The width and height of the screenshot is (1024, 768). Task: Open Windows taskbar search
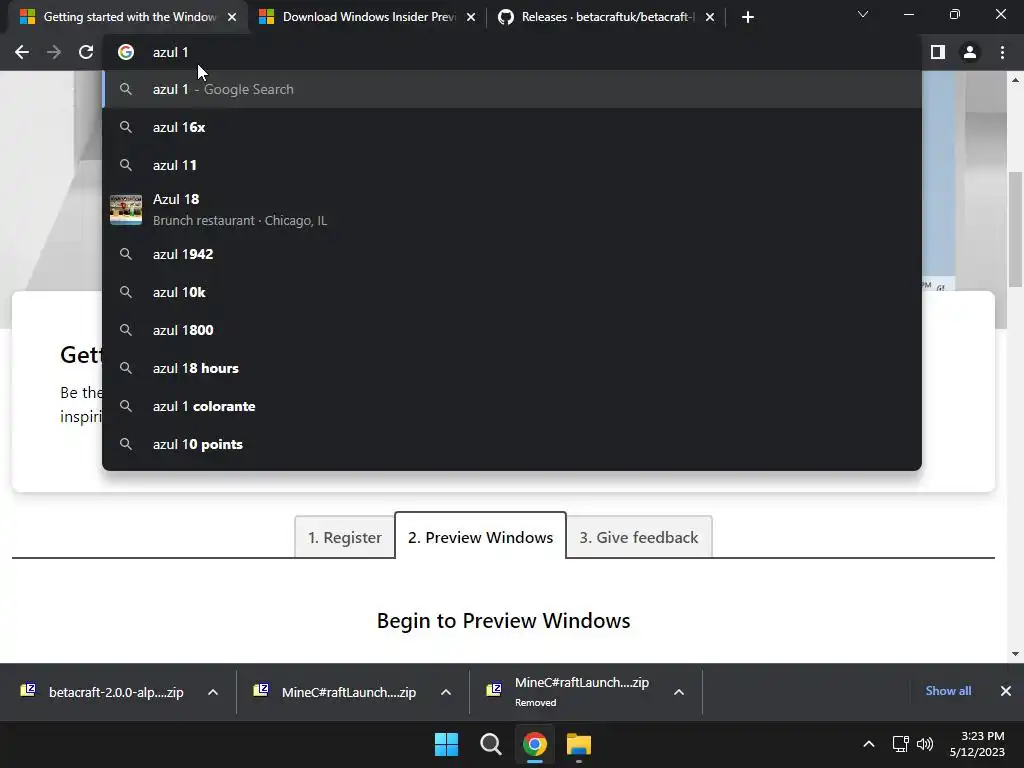pyautogui.click(x=490, y=744)
